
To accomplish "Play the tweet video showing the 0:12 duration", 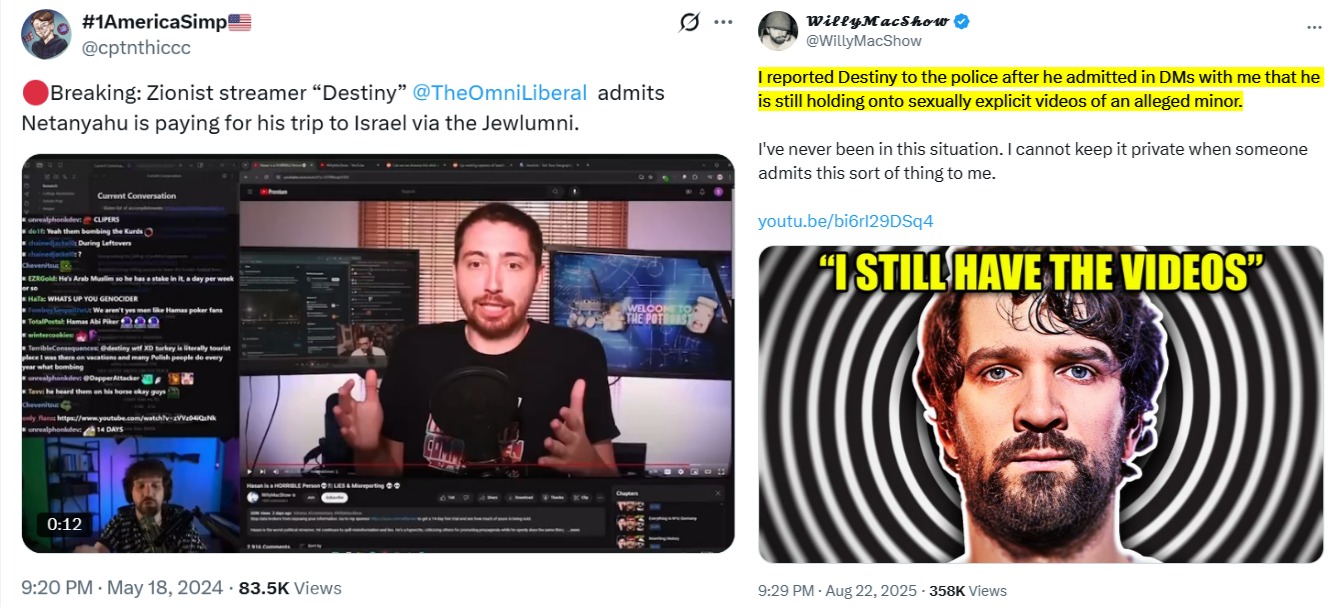I will [x=378, y=353].
